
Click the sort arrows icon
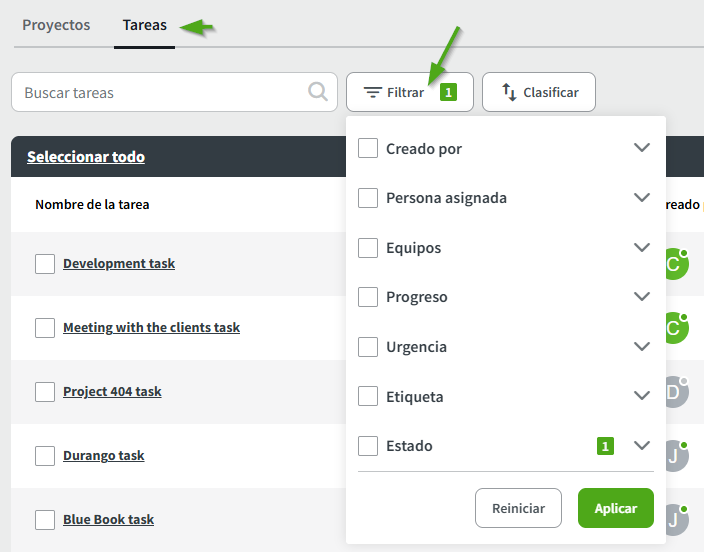tap(507, 92)
